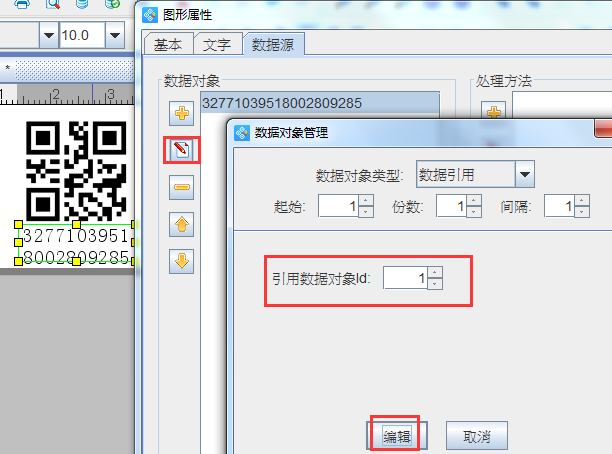
Task: Add a processing method with plus icon
Action: [x=493, y=114]
